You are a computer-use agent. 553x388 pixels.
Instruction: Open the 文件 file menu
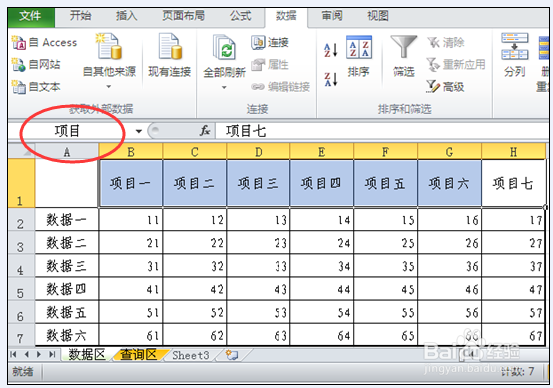tap(31, 16)
